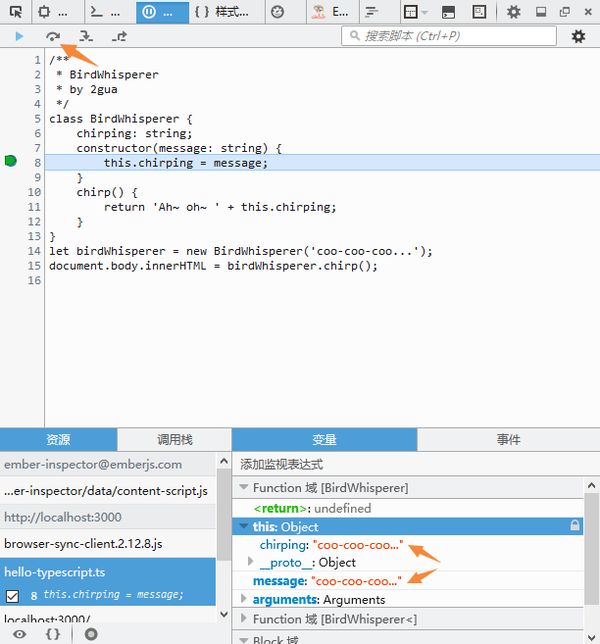
Task: Click chirping value "coo-coo-coo..." under this
Action: 359,545
